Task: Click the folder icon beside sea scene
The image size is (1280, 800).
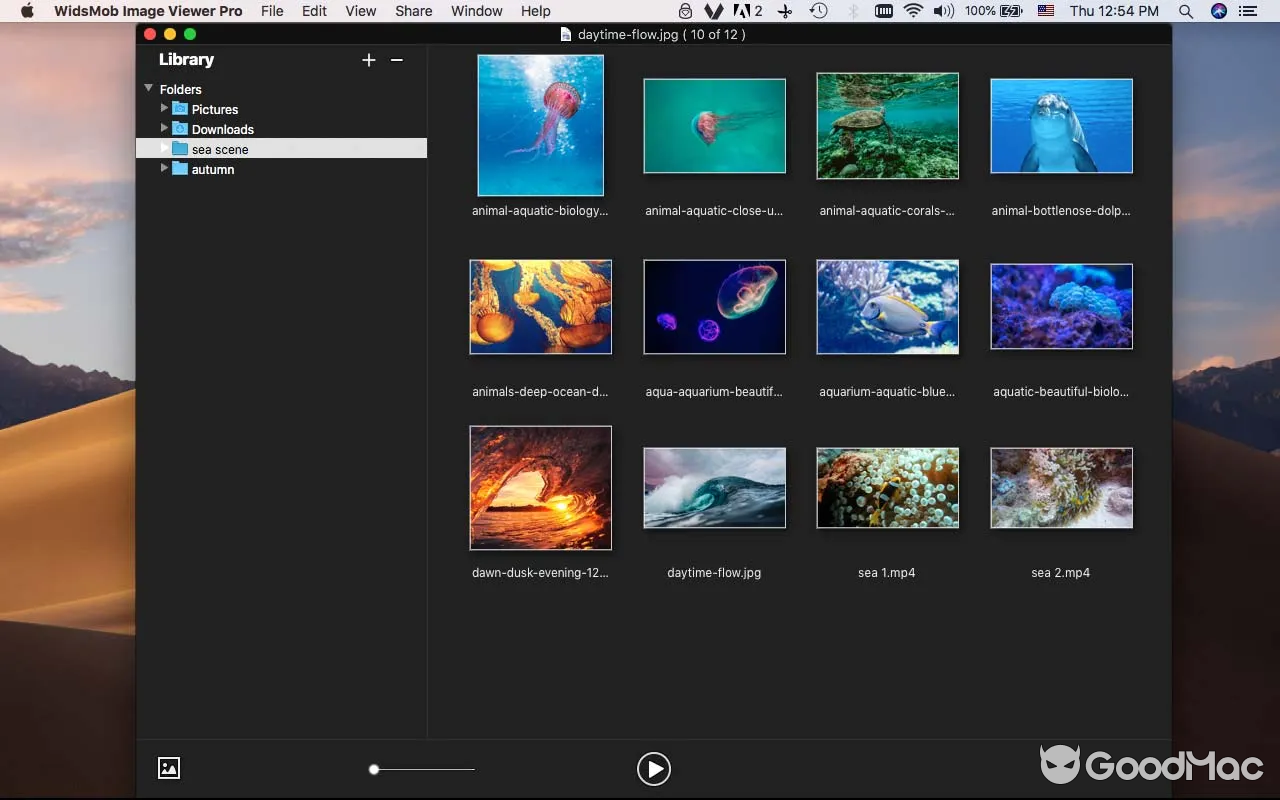Action: (x=178, y=148)
